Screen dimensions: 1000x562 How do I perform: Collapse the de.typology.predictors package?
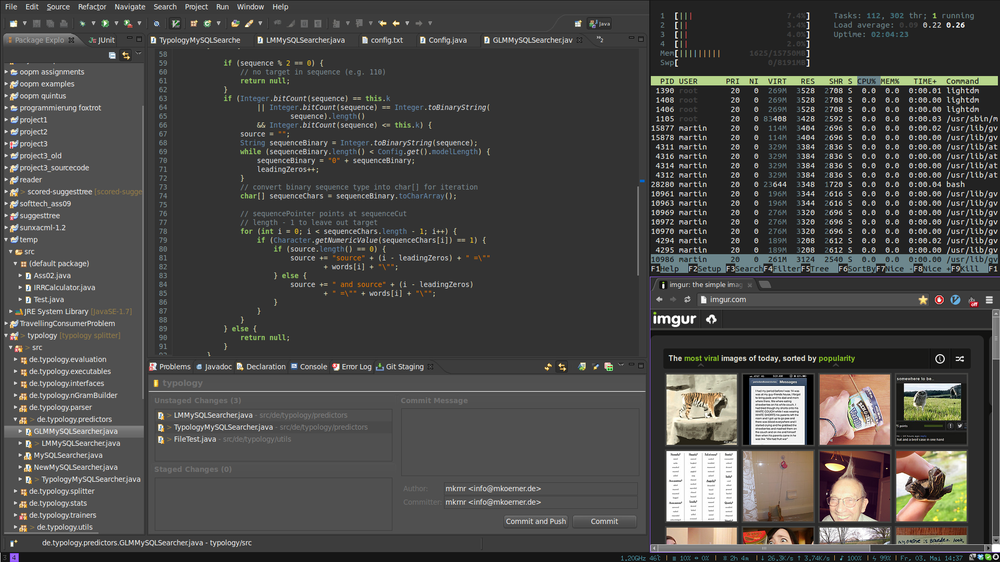[x=17, y=420]
